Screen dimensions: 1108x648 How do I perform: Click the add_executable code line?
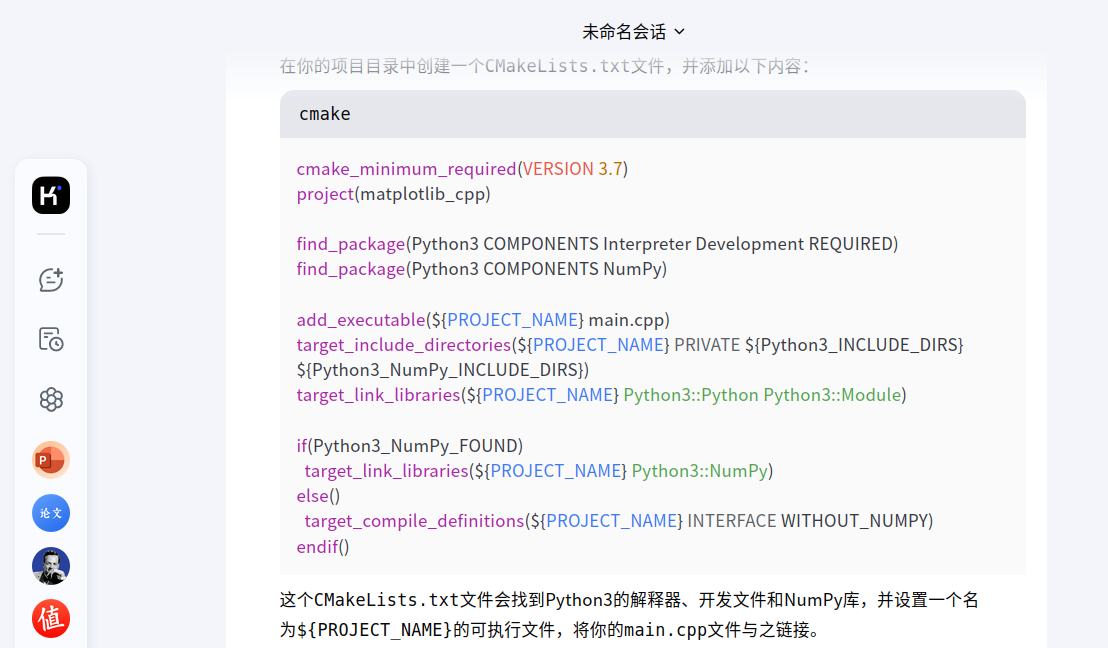(482, 319)
